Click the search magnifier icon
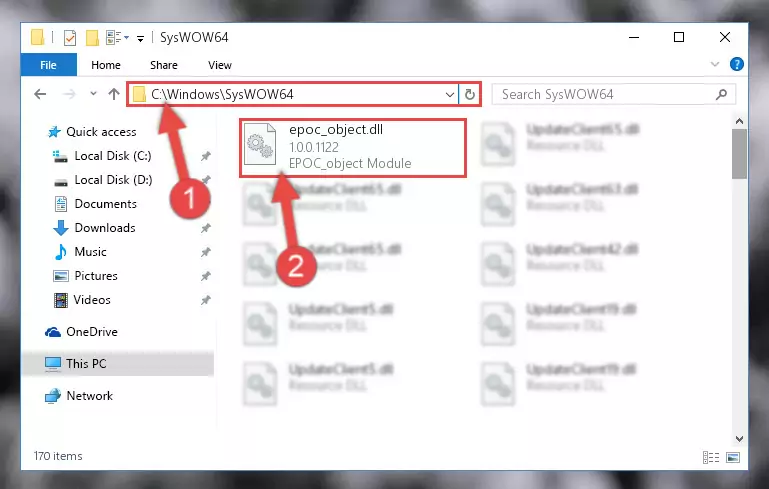This screenshot has width=769, height=489. click(x=721, y=94)
